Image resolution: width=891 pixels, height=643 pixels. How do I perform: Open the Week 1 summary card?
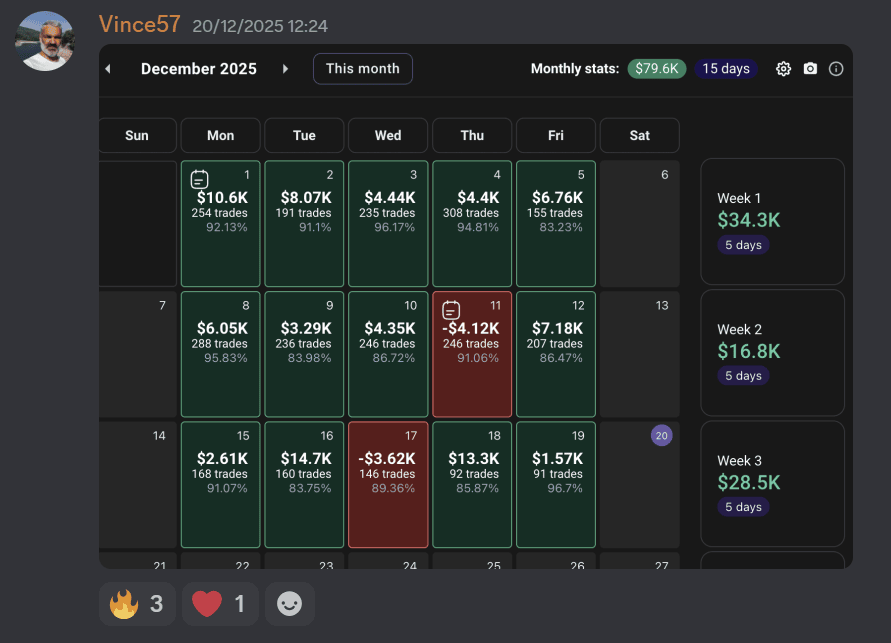point(772,221)
